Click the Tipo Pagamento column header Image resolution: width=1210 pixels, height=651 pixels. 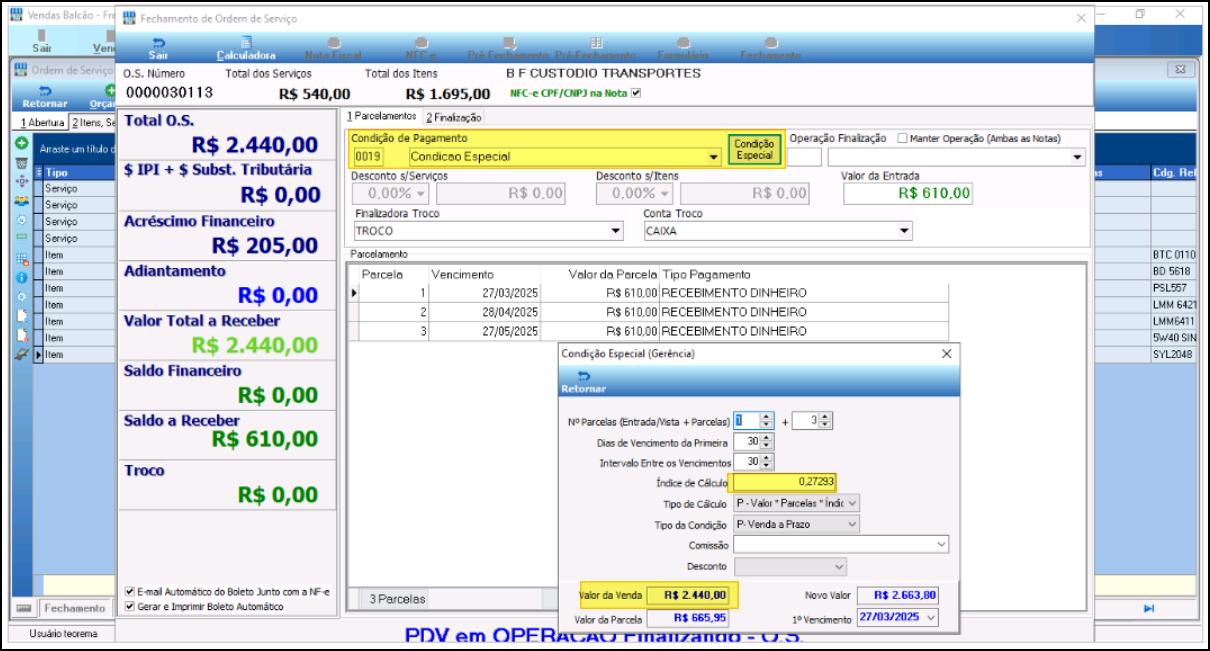706,274
